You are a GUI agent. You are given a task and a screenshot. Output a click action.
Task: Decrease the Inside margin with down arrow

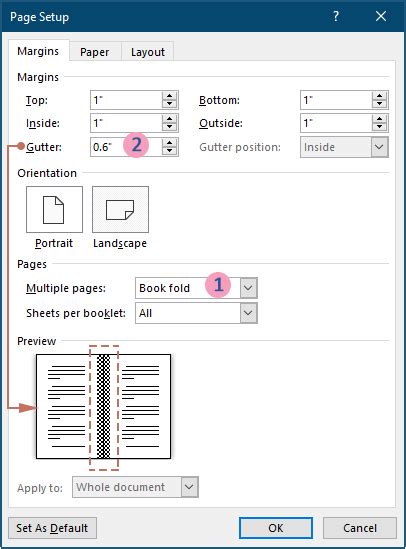tap(169, 127)
